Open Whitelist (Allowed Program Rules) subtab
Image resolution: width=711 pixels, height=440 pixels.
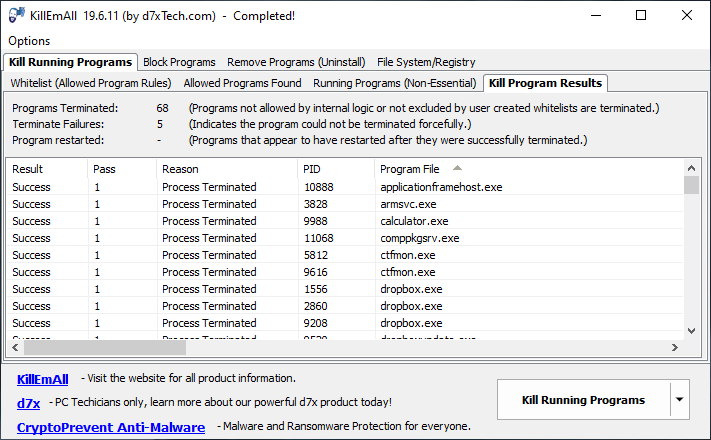click(91, 83)
